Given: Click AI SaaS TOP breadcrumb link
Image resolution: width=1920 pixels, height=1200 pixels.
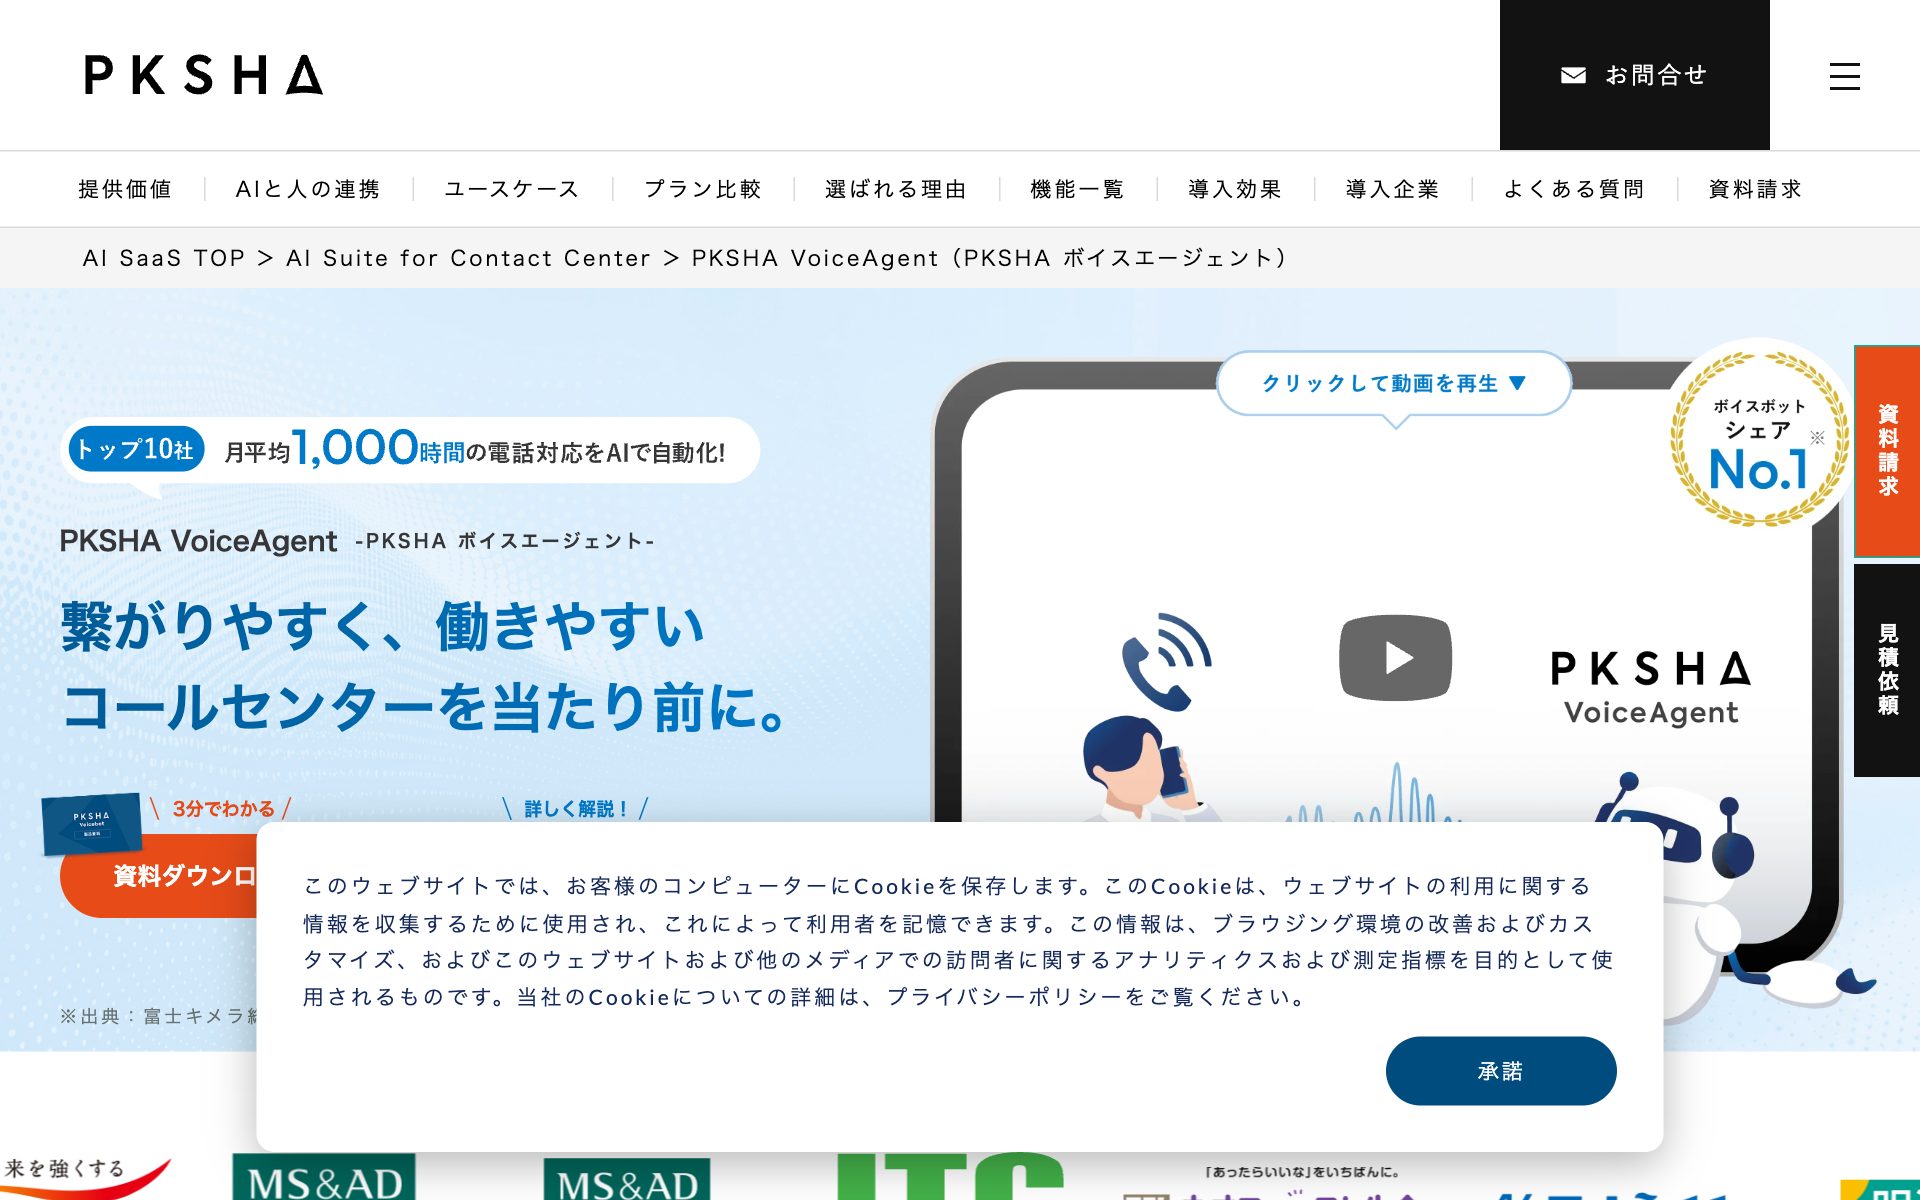Looking at the screenshot, I should tap(164, 258).
